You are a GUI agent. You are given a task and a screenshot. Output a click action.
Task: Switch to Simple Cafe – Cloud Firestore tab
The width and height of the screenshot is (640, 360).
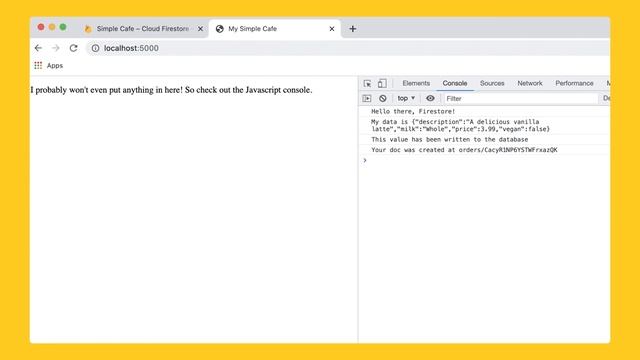pyautogui.click(x=144, y=29)
